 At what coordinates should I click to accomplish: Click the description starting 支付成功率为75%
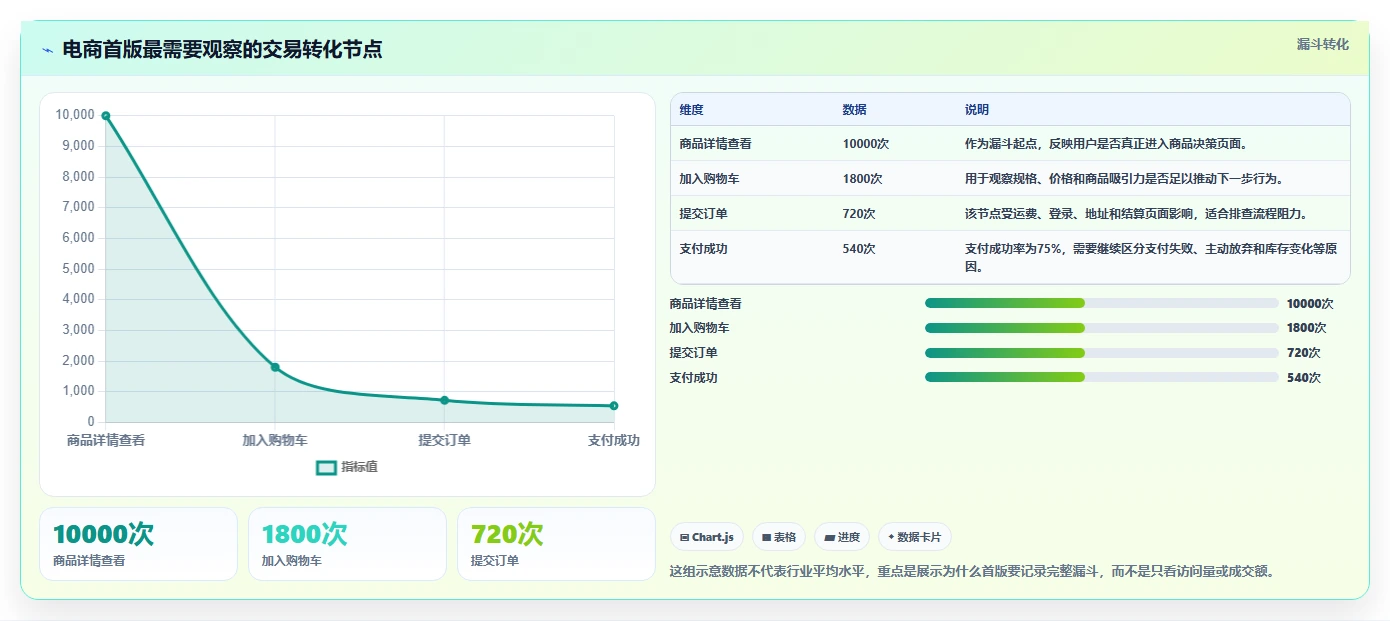click(1150, 258)
